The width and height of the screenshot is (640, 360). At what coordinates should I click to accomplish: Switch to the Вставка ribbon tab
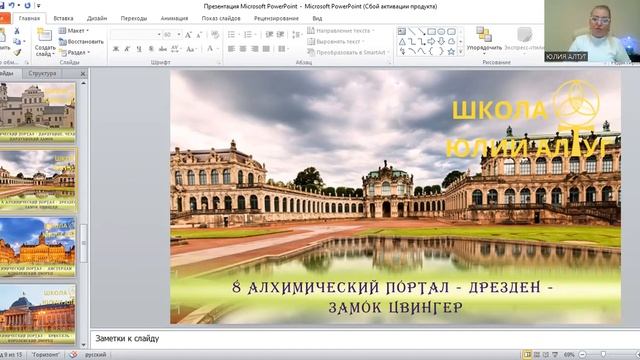pos(63,18)
